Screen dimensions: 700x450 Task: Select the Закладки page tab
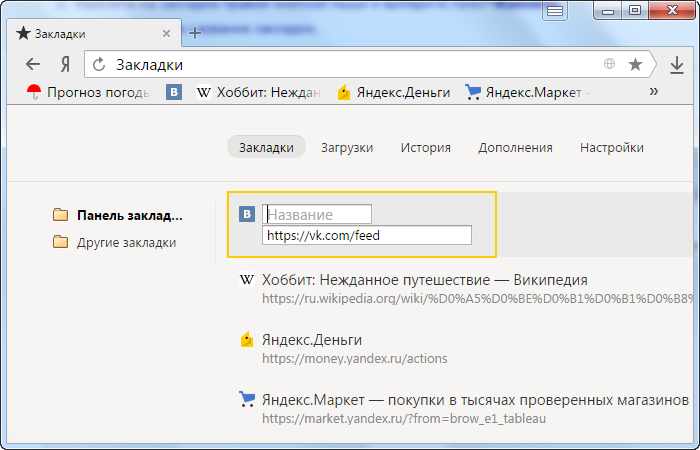point(266,147)
